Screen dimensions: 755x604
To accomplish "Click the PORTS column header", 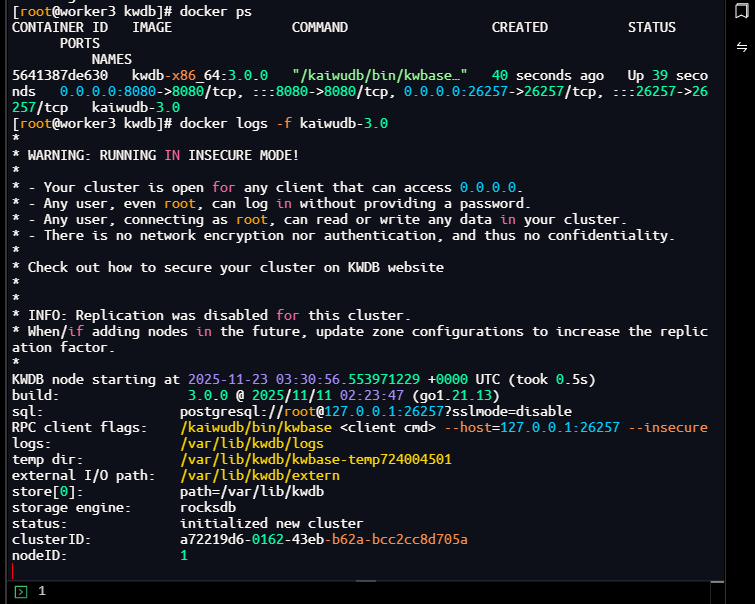I will (x=79, y=43).
